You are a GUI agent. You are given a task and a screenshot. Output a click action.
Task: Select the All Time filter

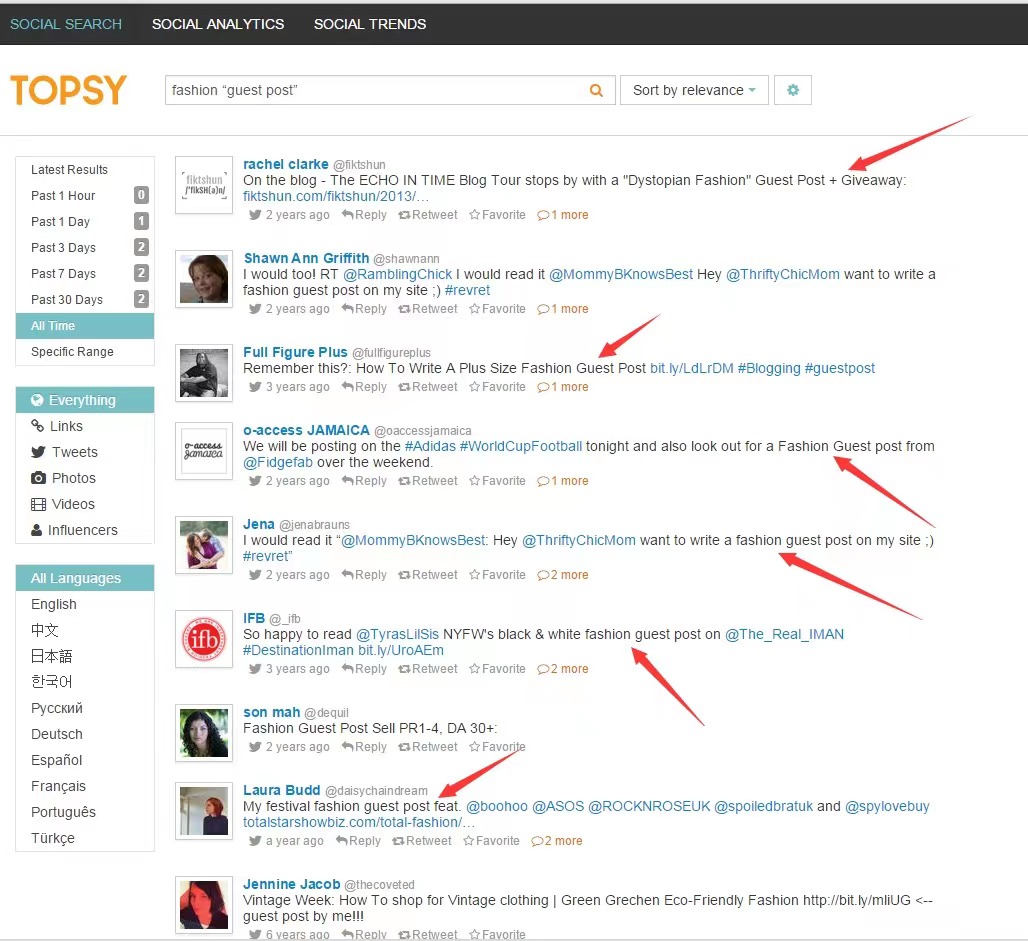point(85,326)
